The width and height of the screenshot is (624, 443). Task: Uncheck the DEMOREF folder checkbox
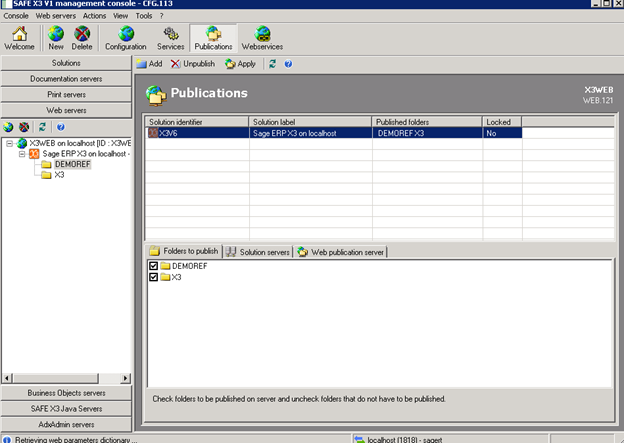(x=153, y=266)
